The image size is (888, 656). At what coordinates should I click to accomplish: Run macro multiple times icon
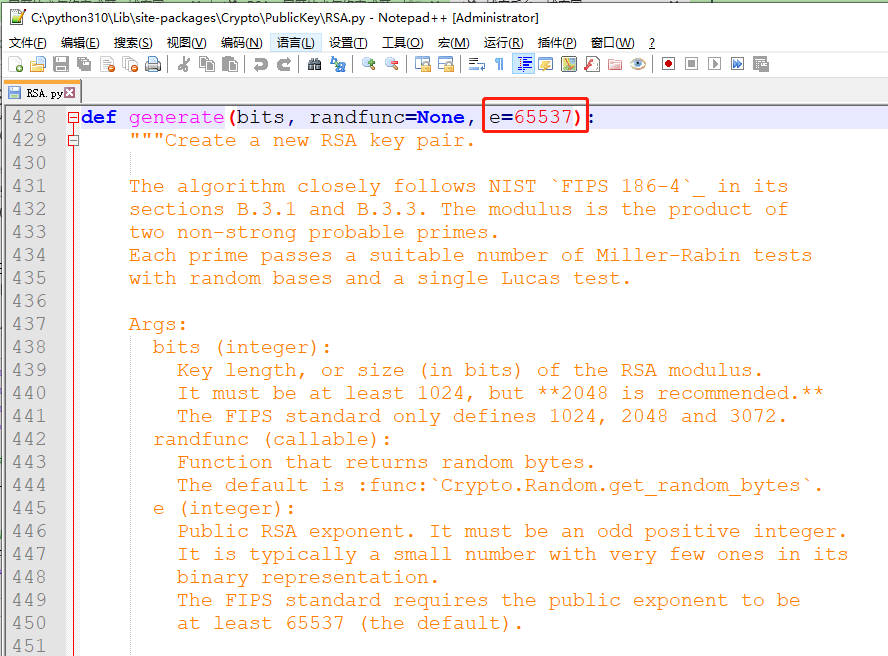click(737, 64)
